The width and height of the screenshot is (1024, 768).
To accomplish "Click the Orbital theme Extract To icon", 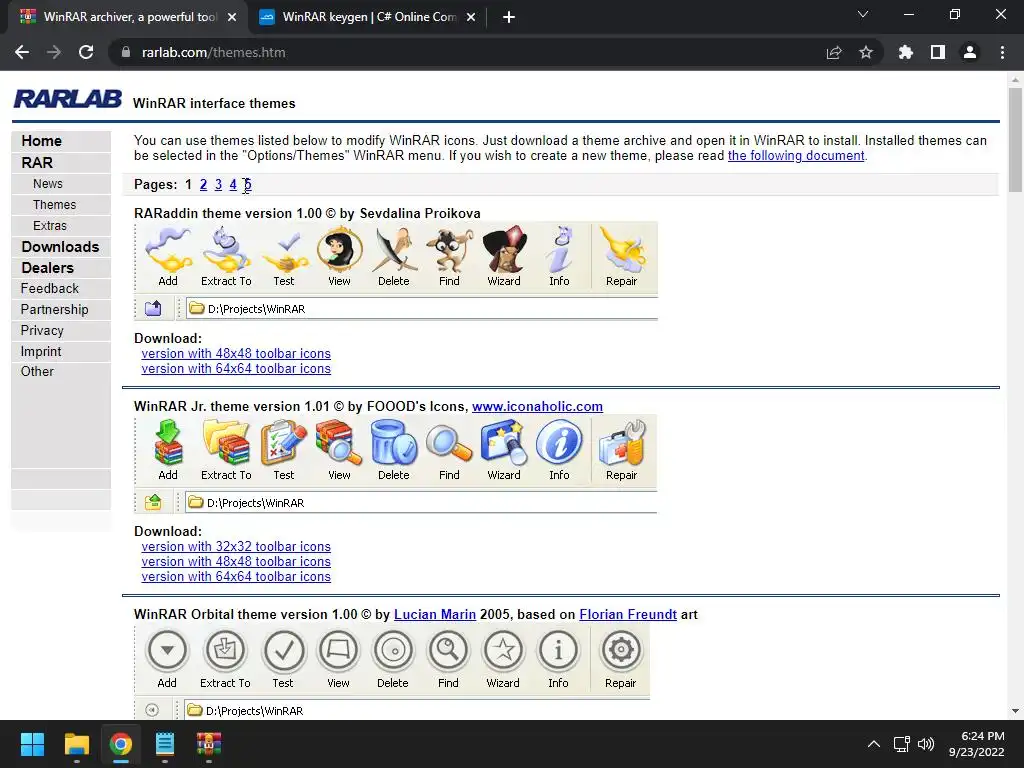I will click(225, 650).
